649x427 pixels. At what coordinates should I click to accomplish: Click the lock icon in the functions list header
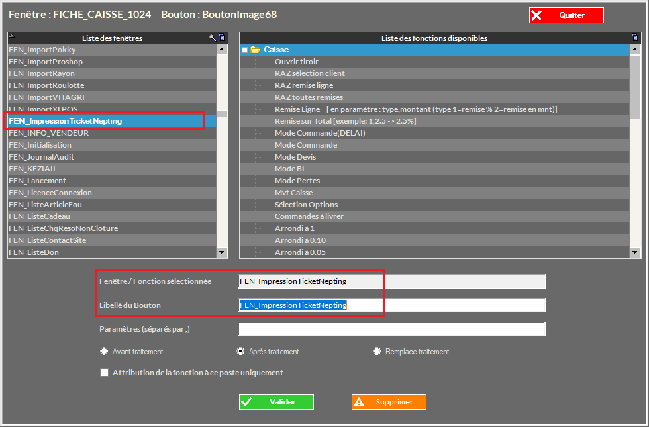pos(636,37)
